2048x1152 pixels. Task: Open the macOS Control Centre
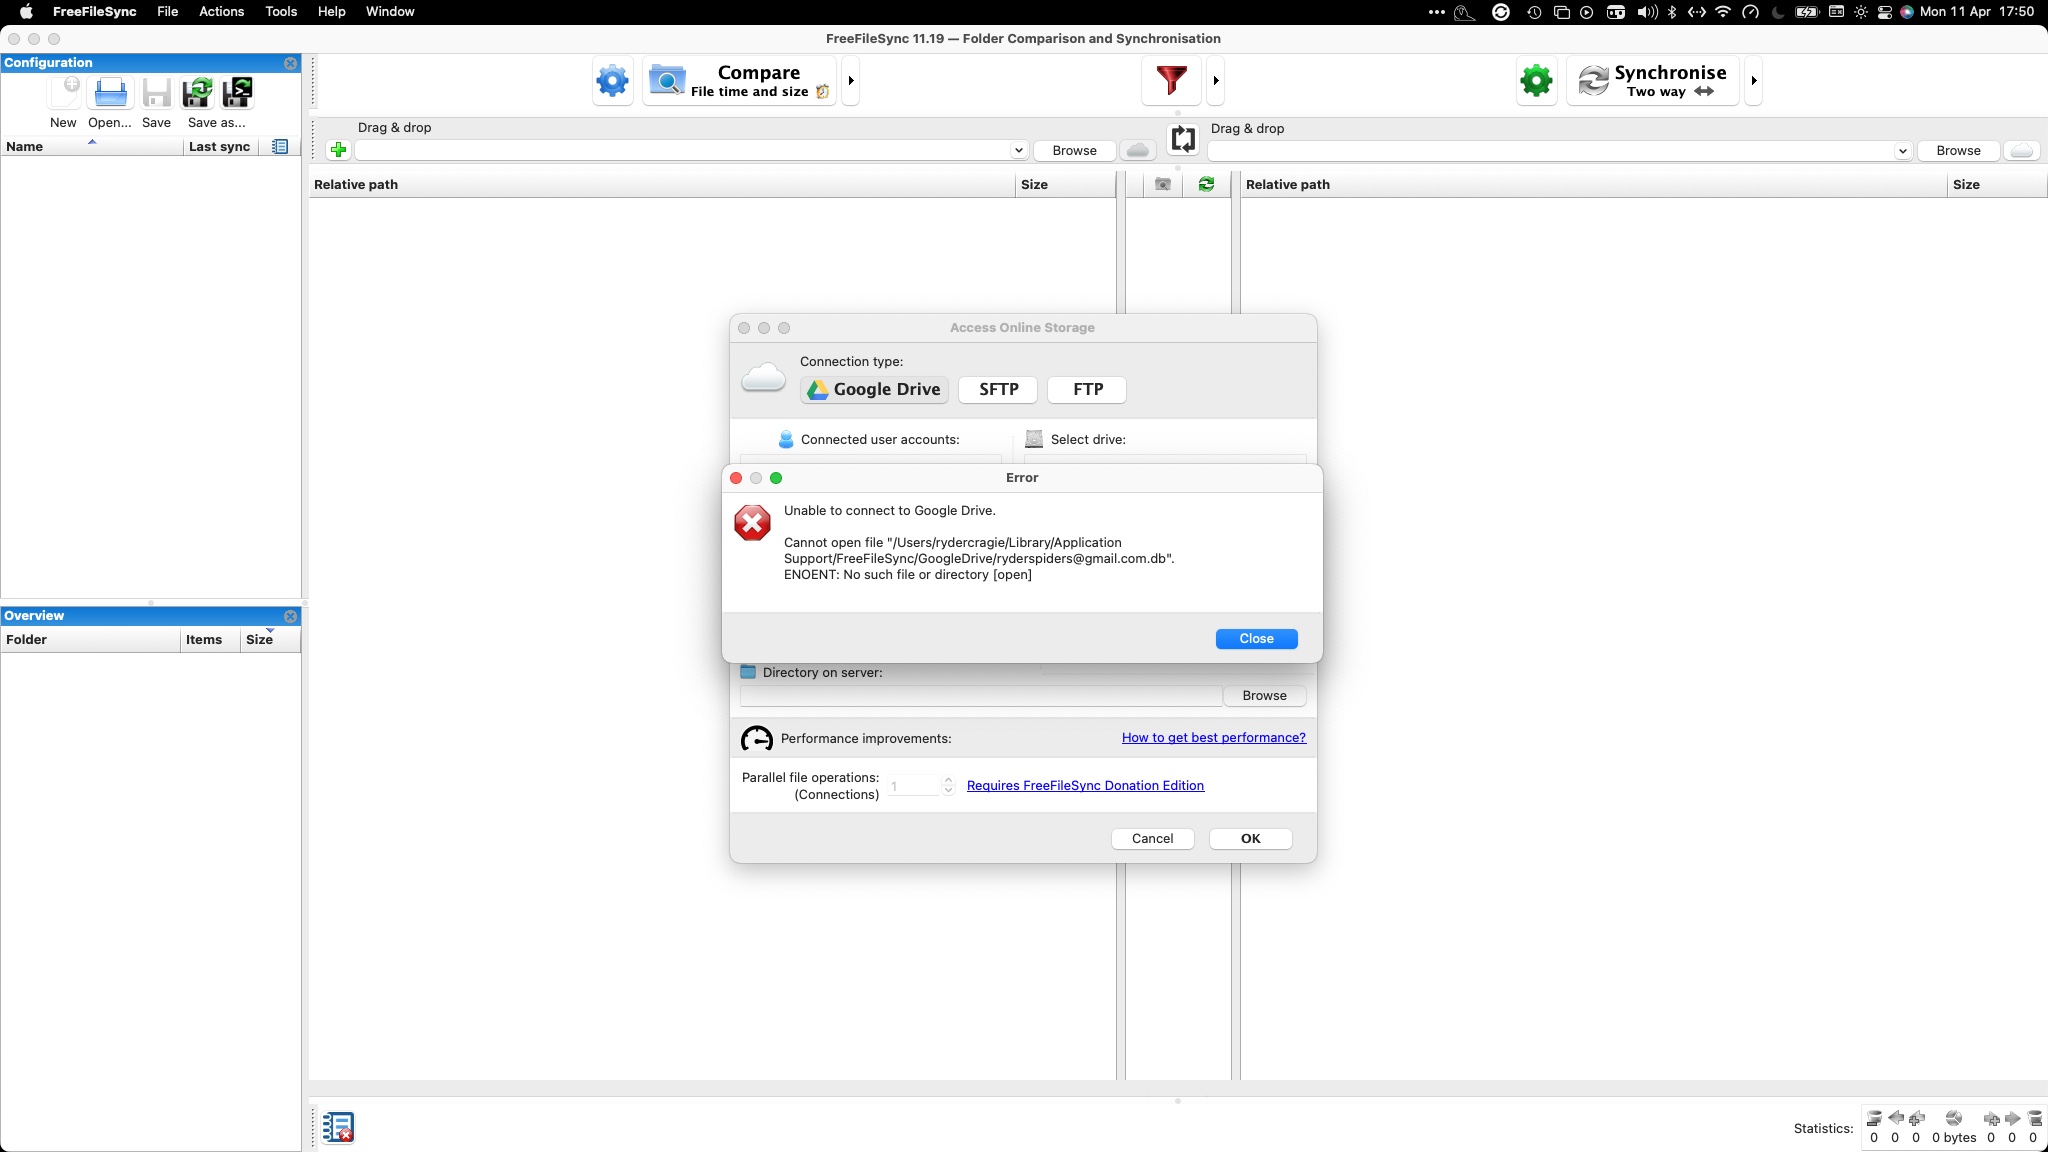(x=1884, y=12)
